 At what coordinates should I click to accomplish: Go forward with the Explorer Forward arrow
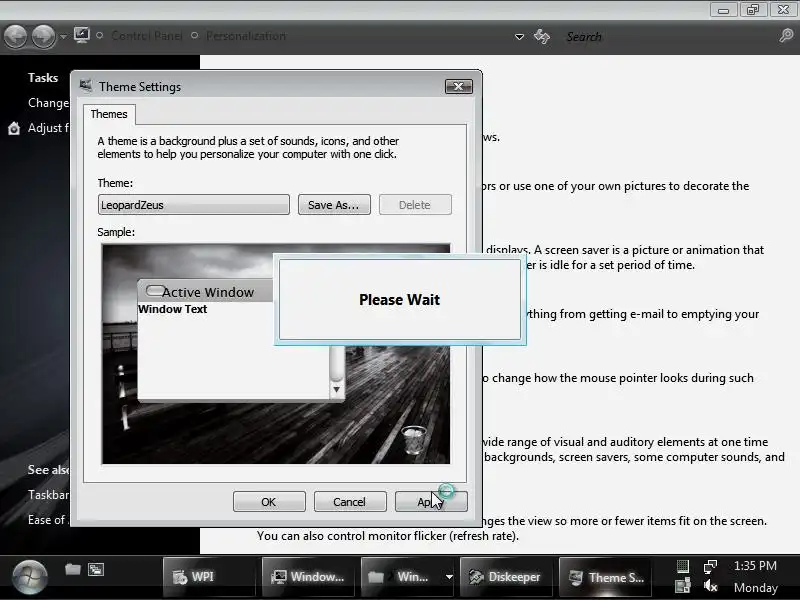(43, 37)
